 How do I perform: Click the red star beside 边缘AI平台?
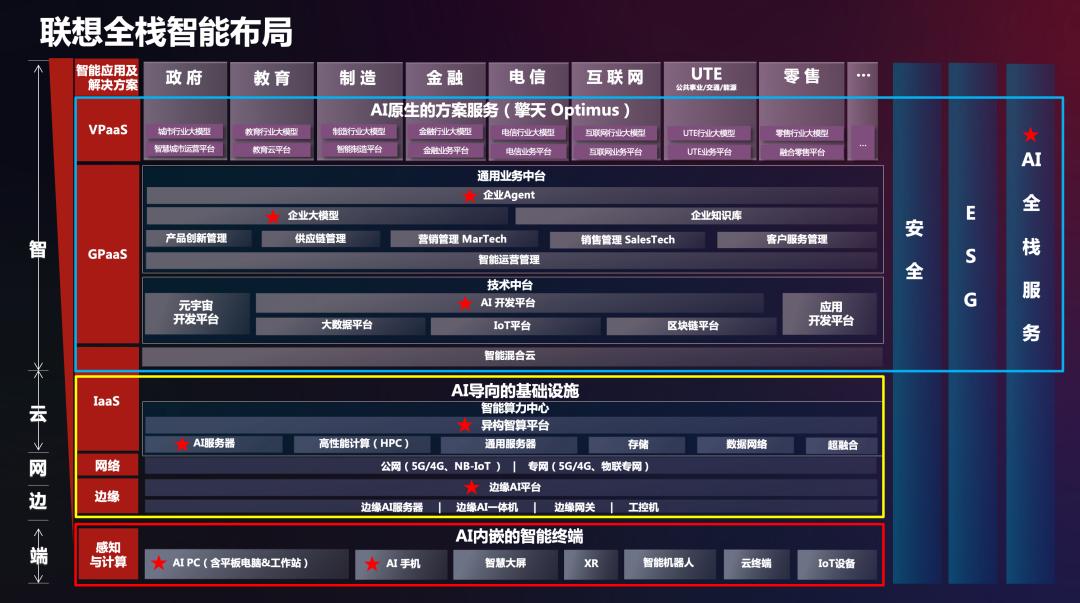coord(471,488)
